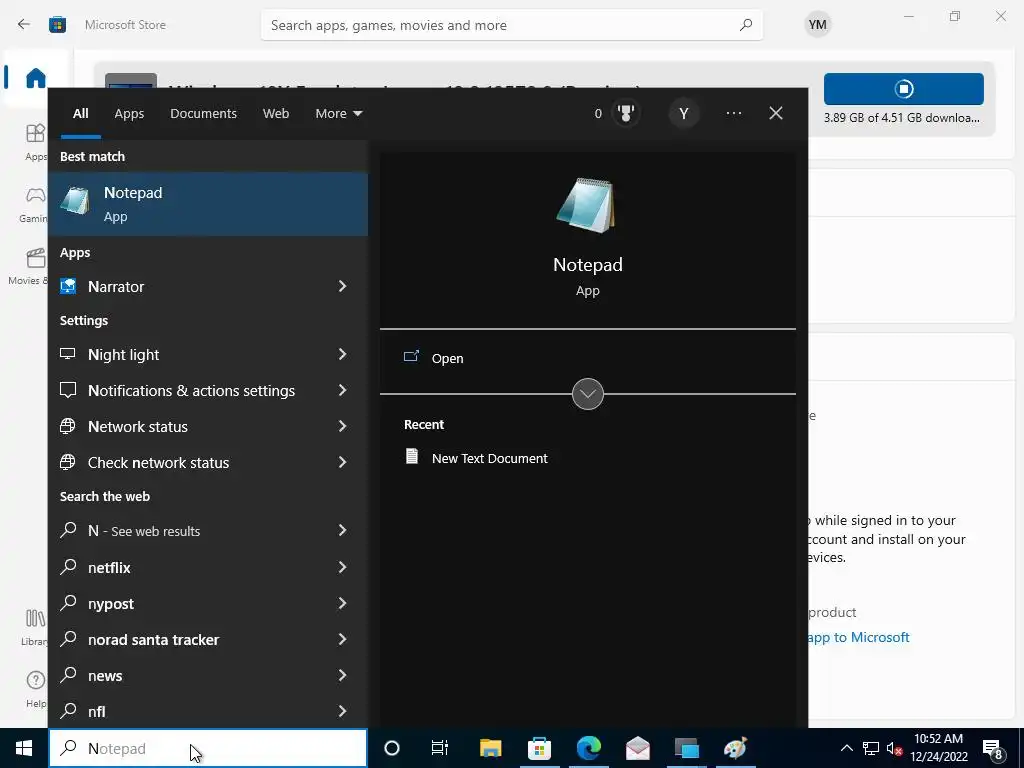1024x768 pixels.
Task: Switch to the Documents search tab
Action: (x=203, y=114)
